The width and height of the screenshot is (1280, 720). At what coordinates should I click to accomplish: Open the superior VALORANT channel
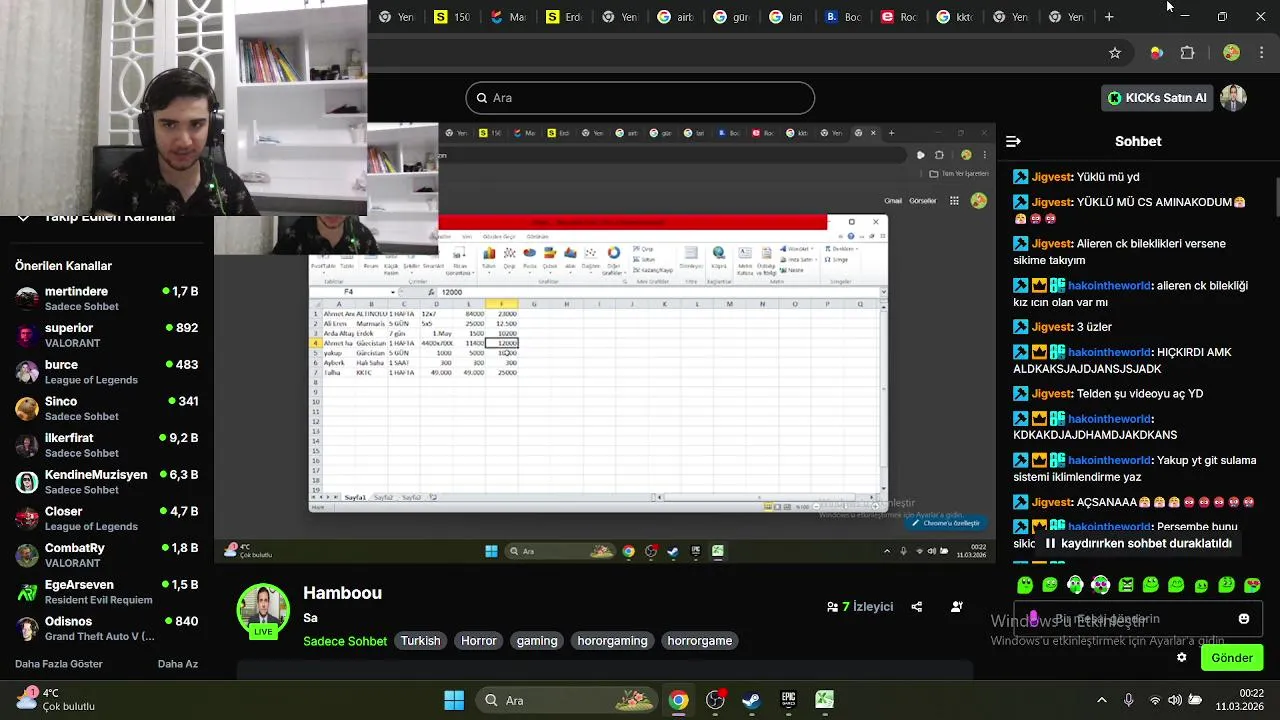(x=107, y=335)
